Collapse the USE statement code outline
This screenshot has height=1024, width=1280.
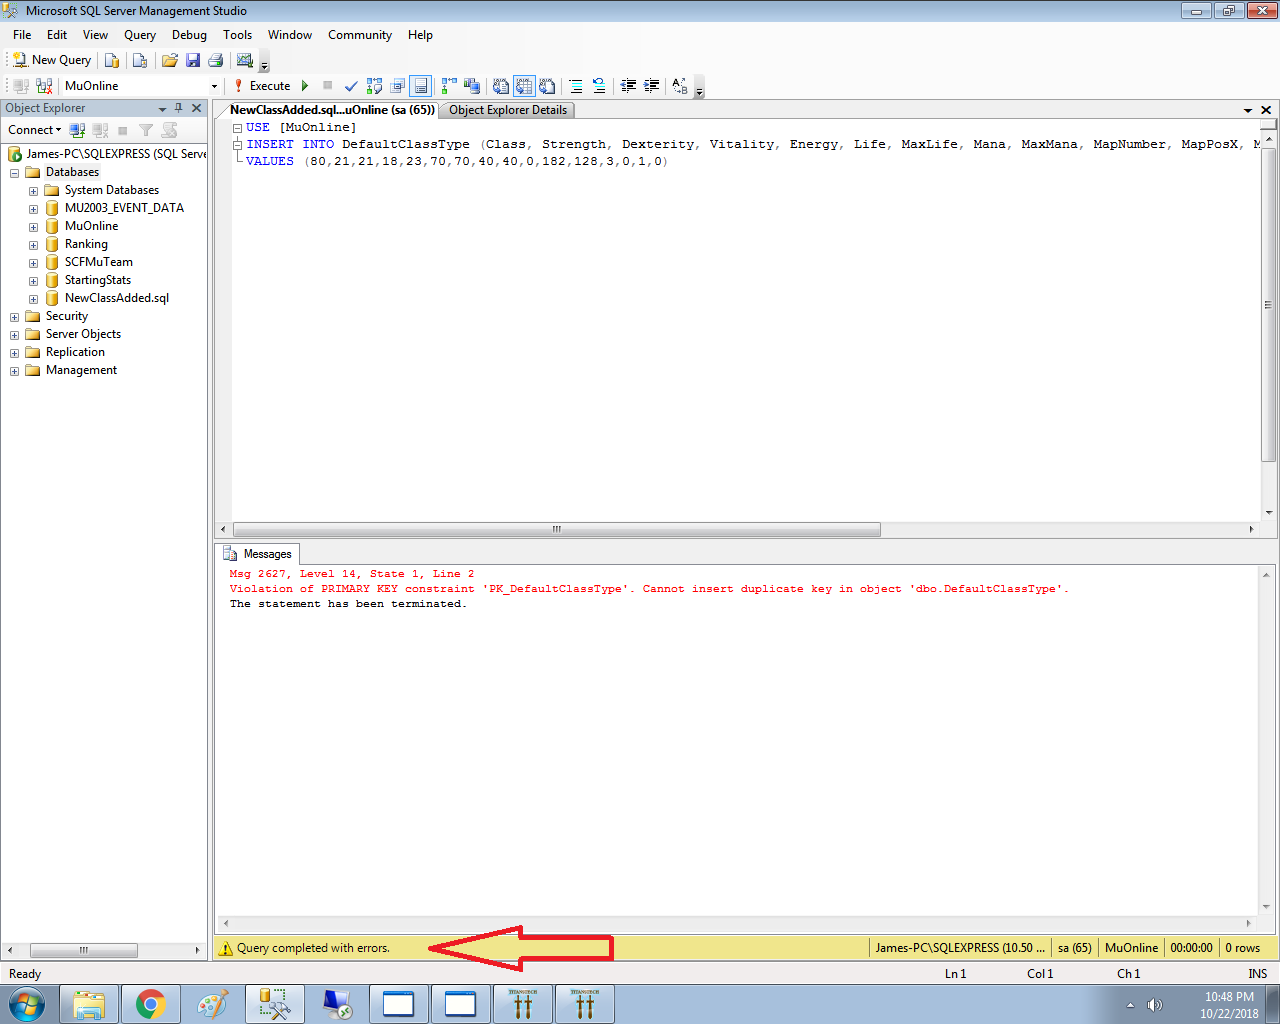point(238,128)
